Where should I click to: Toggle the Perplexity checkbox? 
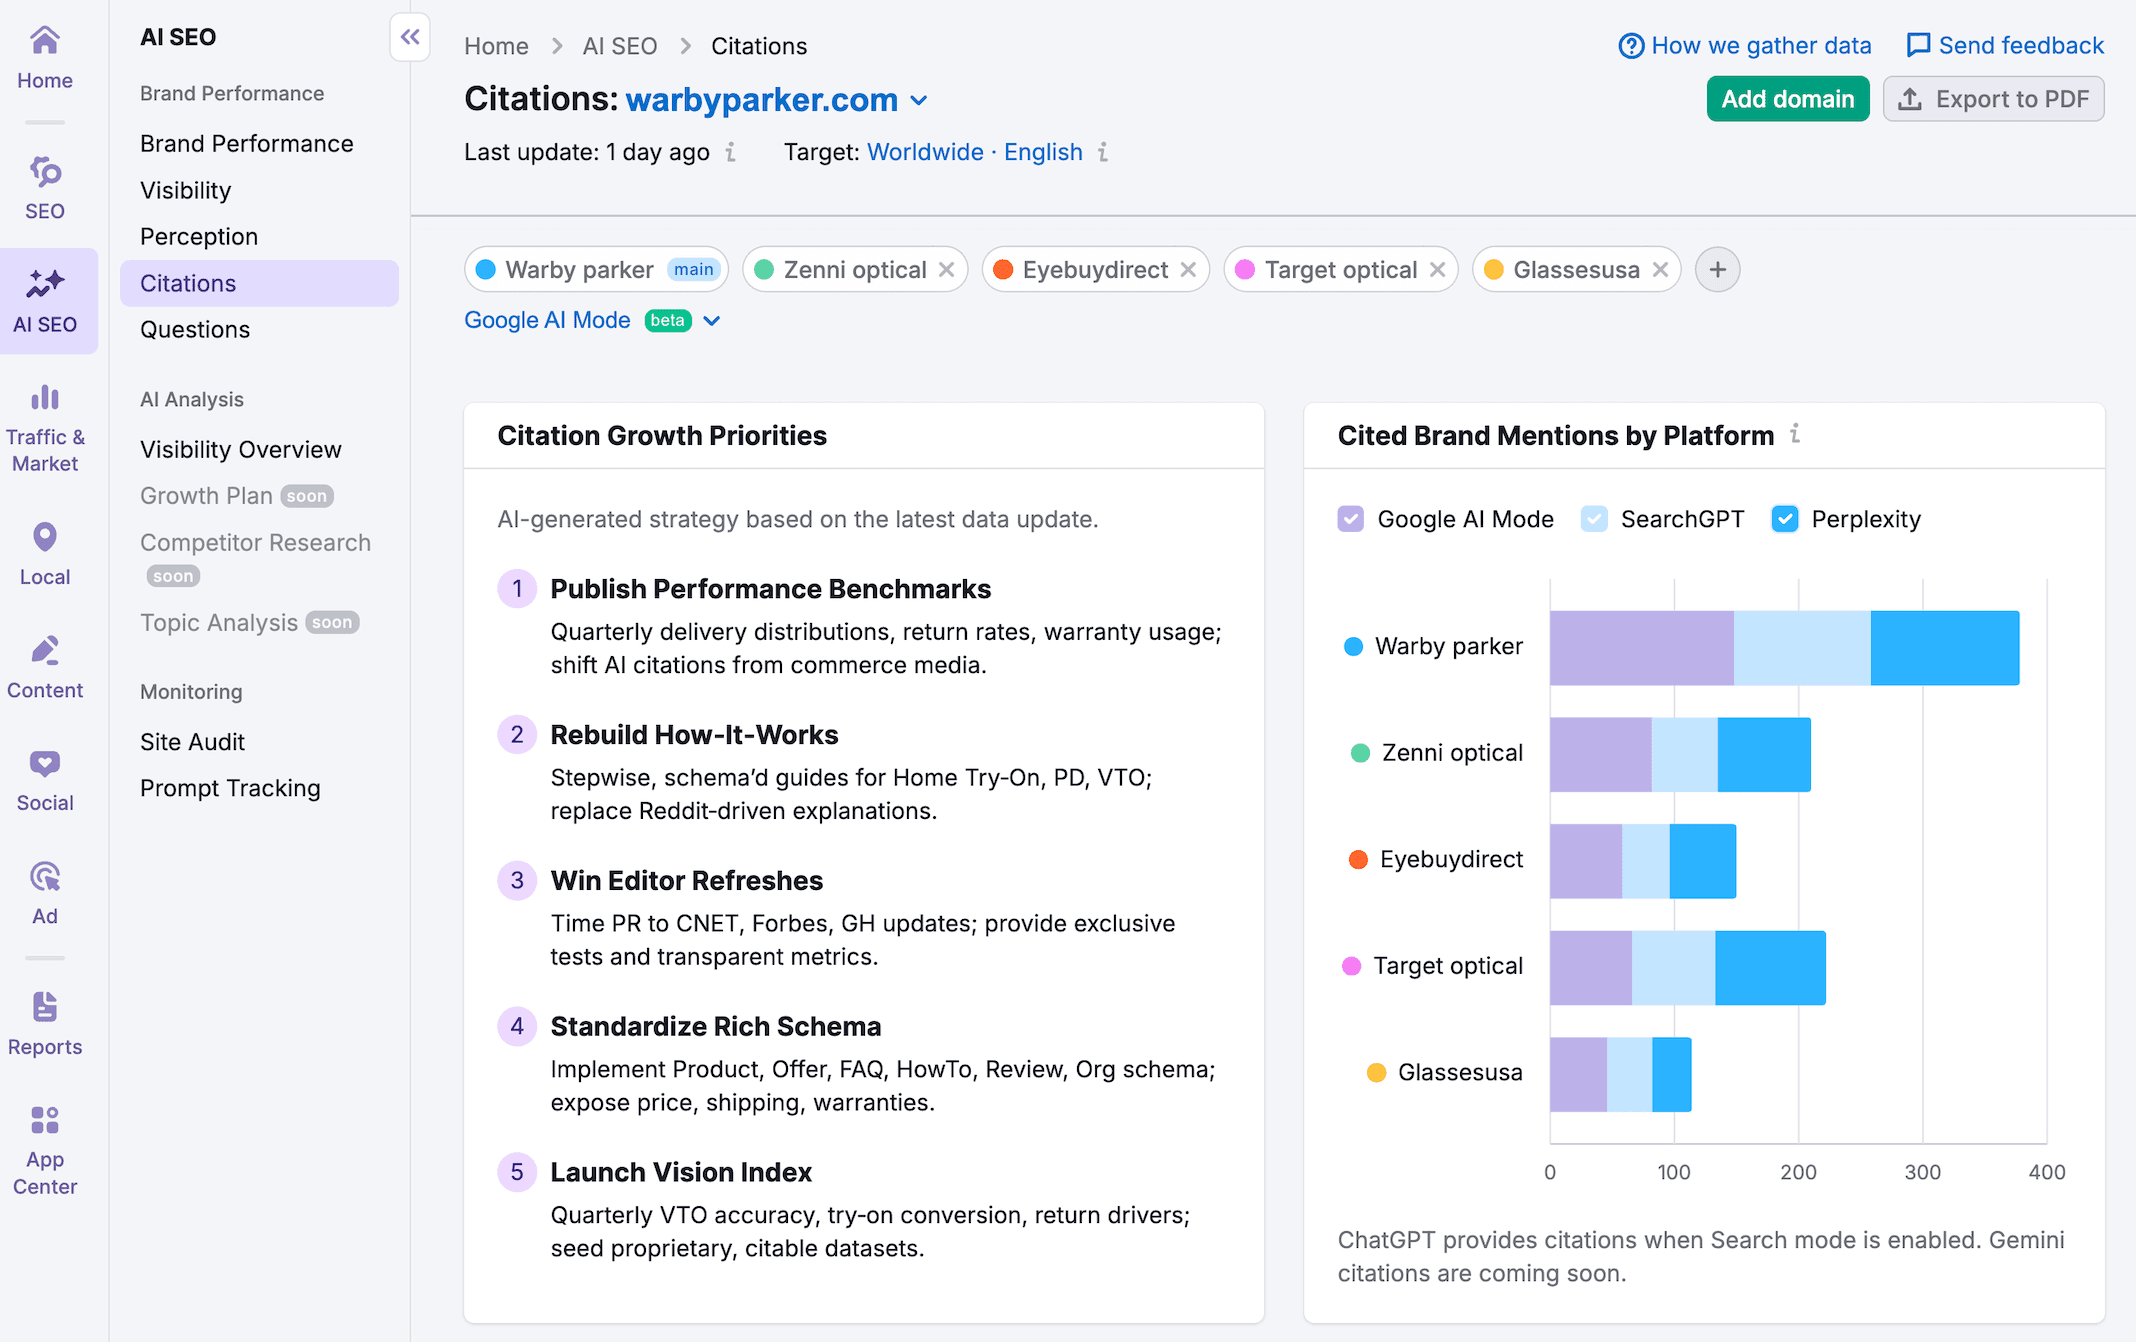click(1785, 519)
